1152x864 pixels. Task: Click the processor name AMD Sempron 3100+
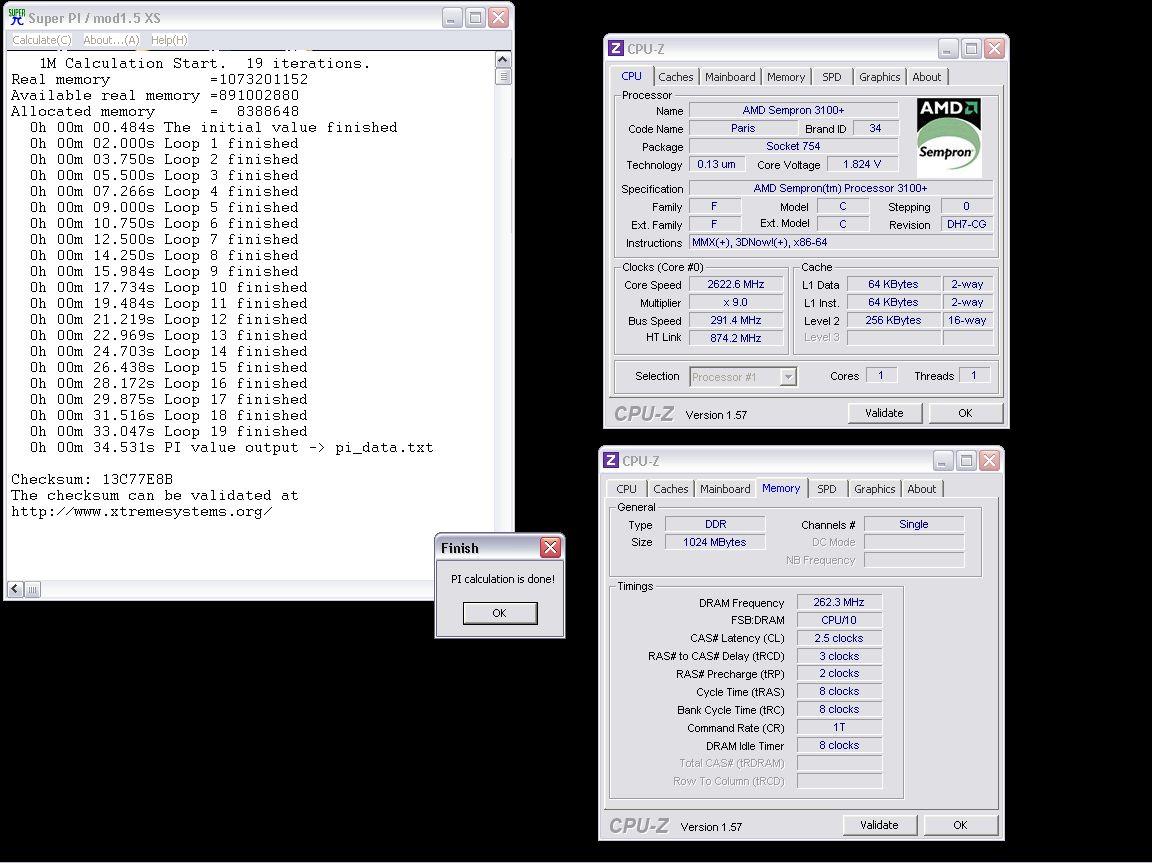793,110
